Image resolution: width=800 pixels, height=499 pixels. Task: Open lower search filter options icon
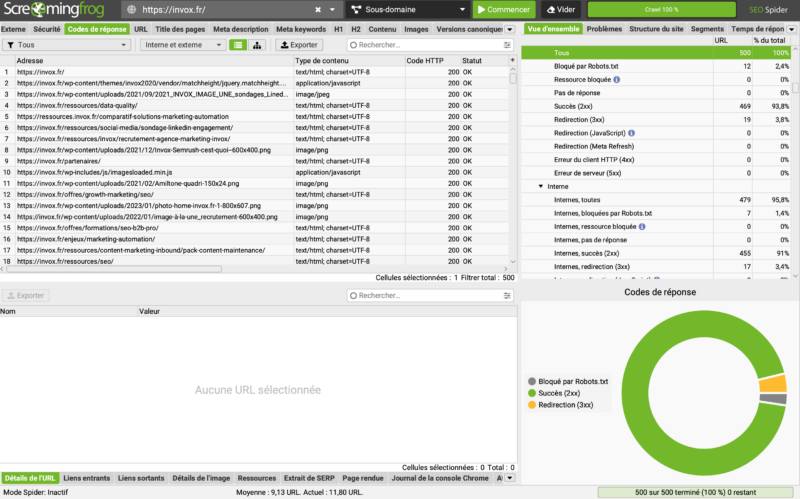tap(507, 295)
